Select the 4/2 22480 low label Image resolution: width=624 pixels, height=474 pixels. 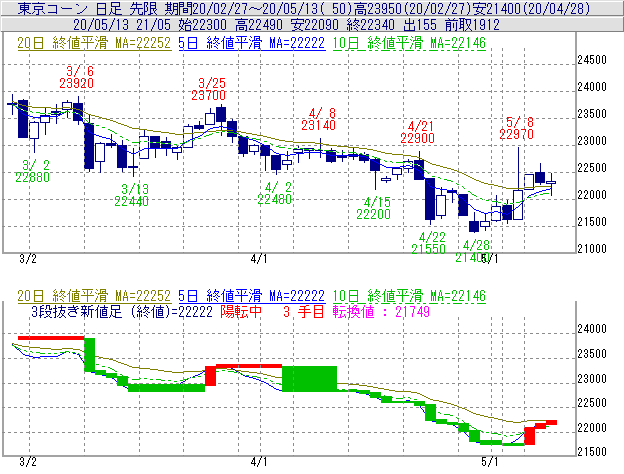[275, 193]
